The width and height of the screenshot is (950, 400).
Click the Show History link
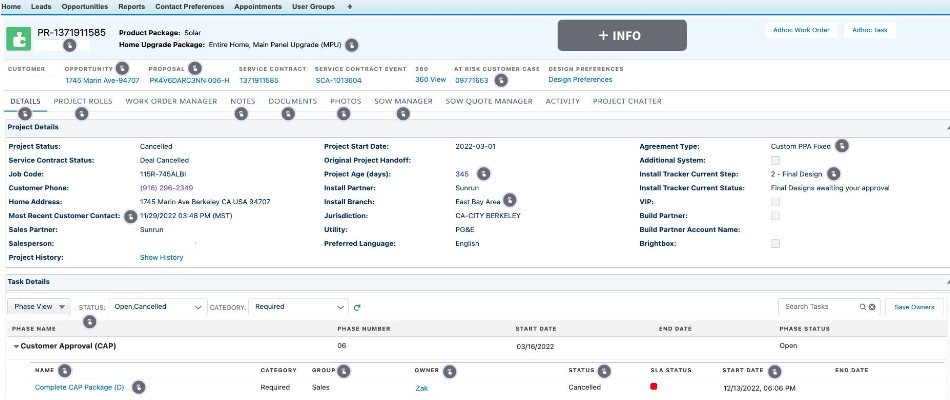[x=161, y=258]
